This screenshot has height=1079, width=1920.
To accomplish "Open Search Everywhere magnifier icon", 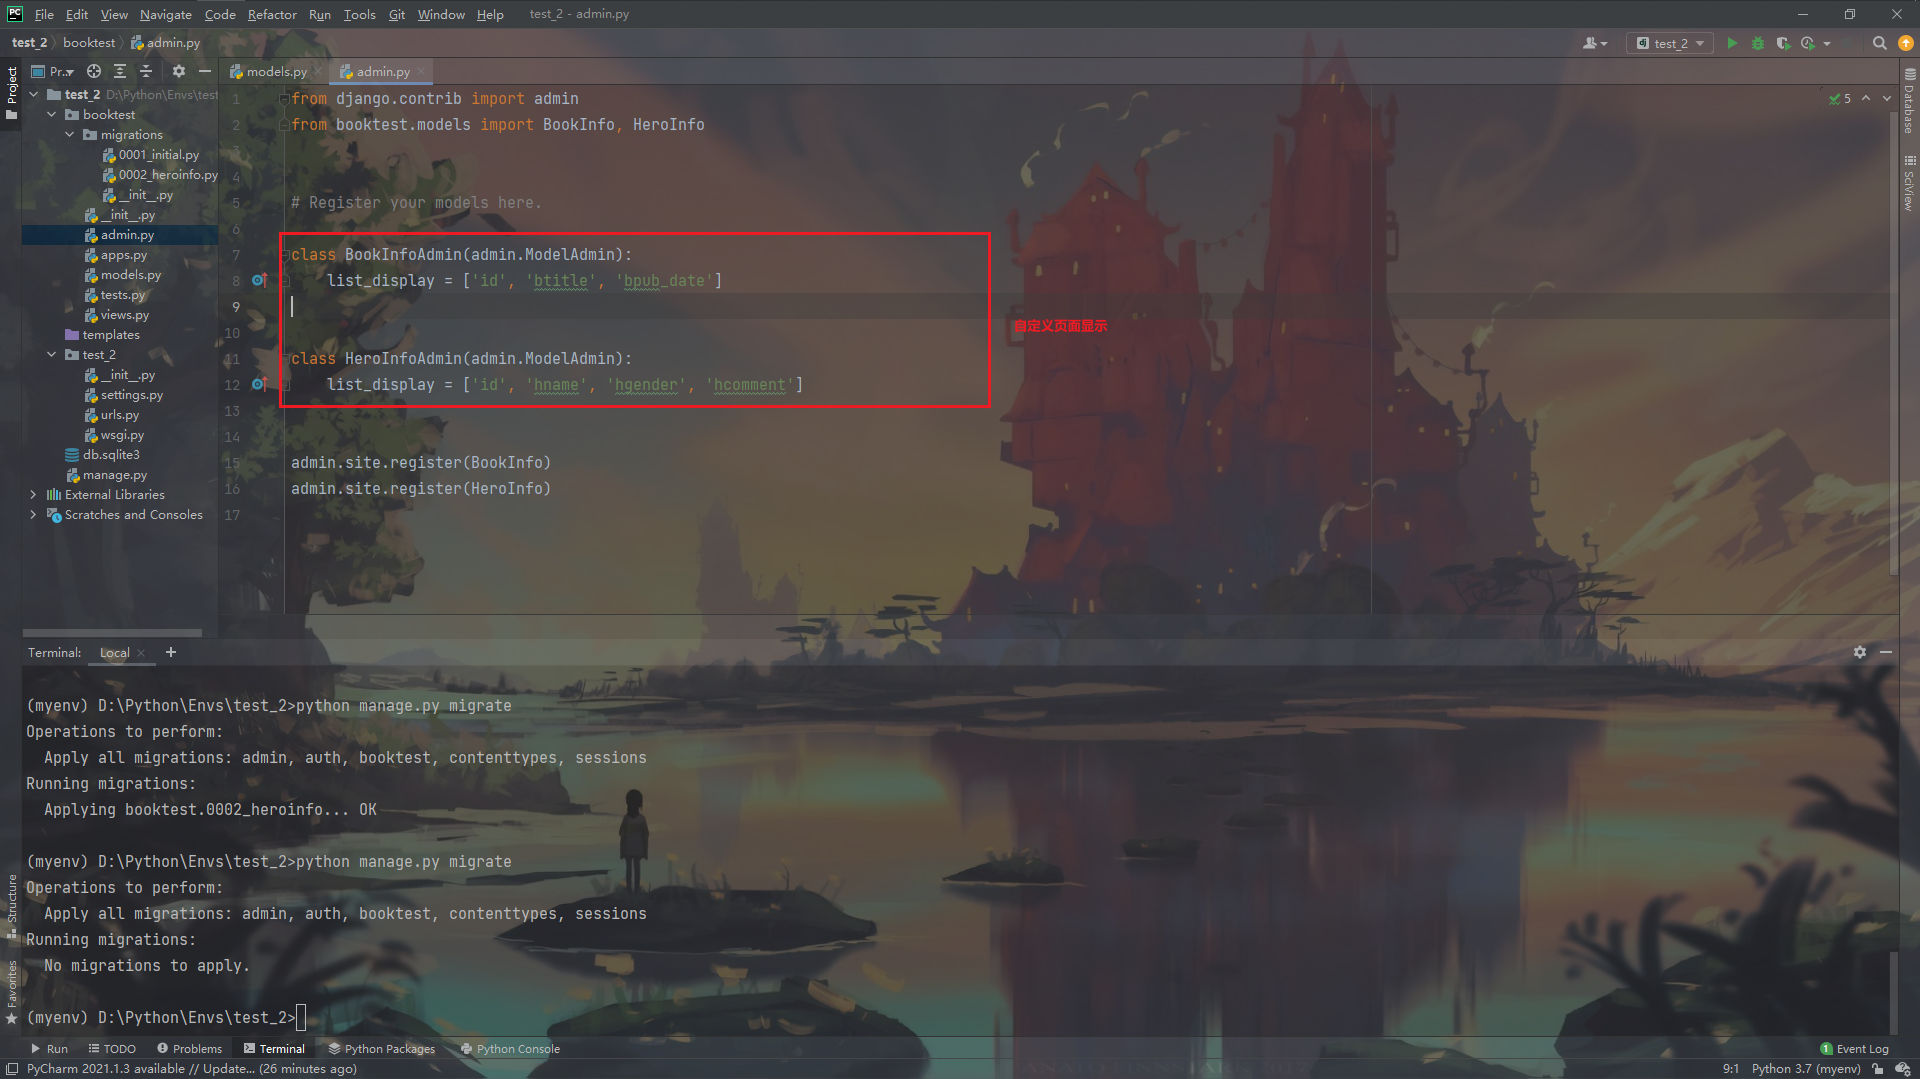I will (x=1879, y=43).
